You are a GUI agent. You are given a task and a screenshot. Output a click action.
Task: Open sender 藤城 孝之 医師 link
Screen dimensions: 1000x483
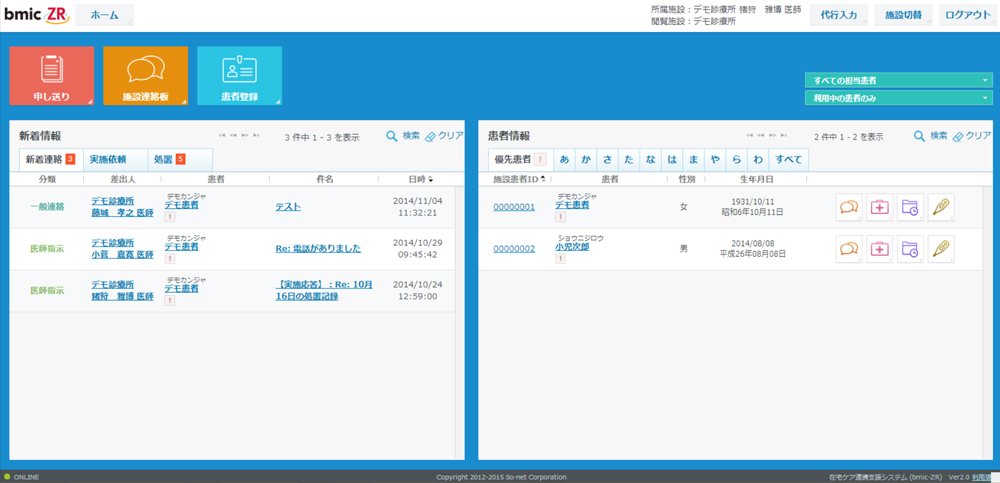point(122,212)
